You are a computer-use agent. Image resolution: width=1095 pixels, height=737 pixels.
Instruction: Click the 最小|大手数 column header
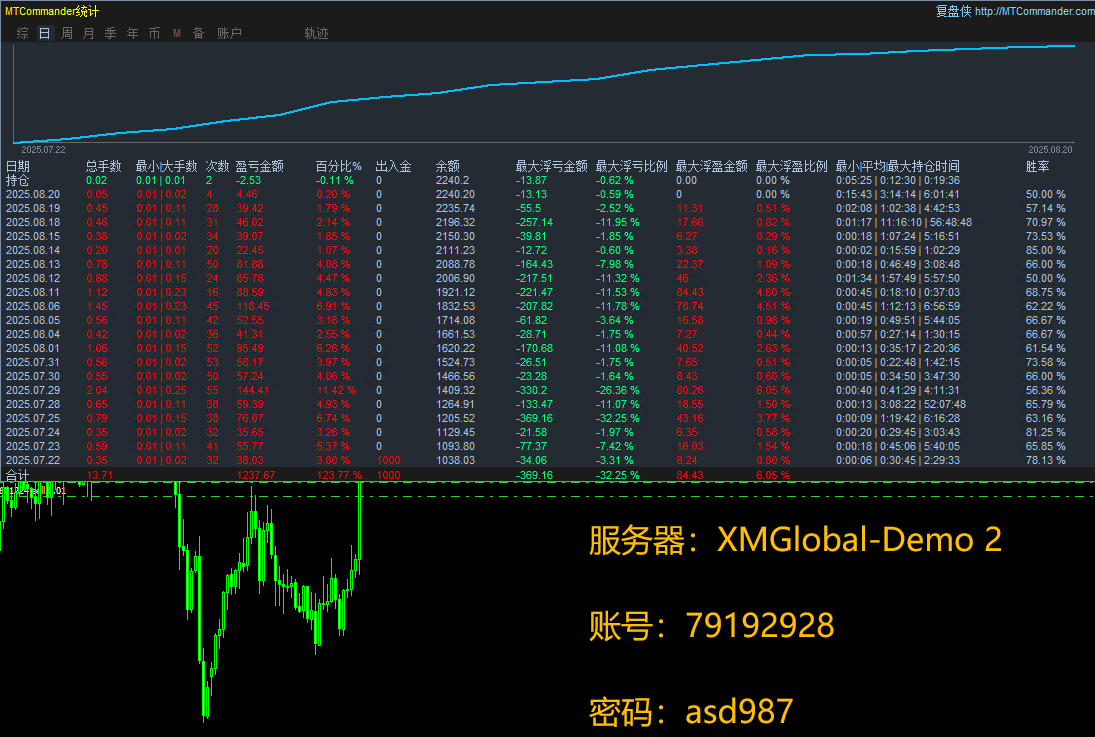pyautogui.click(x=166, y=166)
